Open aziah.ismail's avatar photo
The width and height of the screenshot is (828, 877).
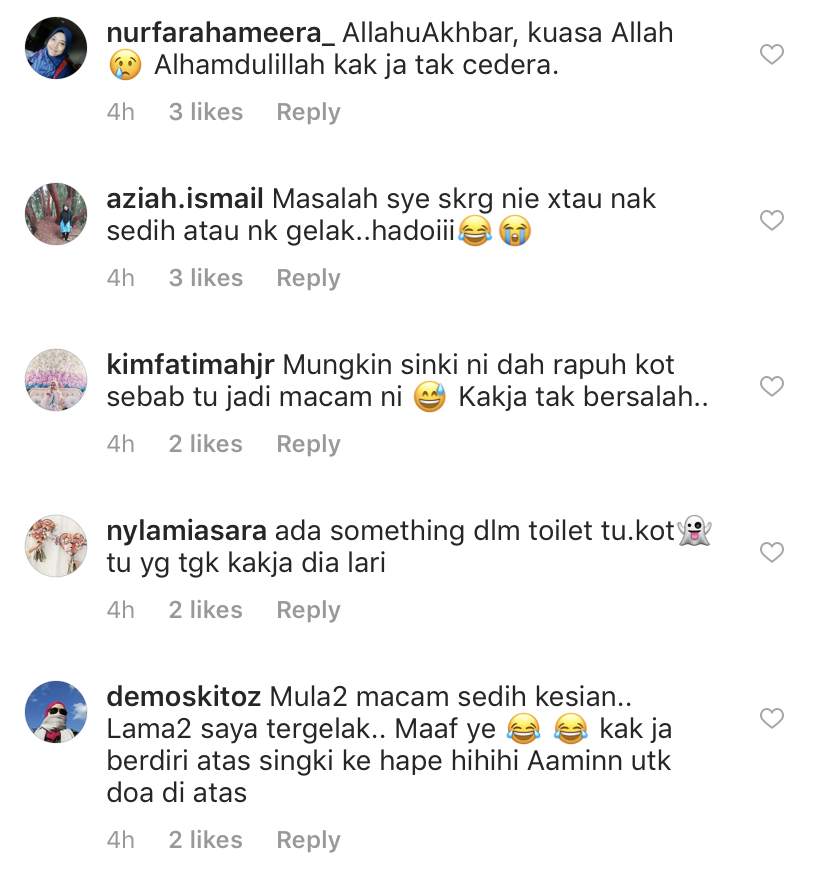pyautogui.click(x=56, y=214)
